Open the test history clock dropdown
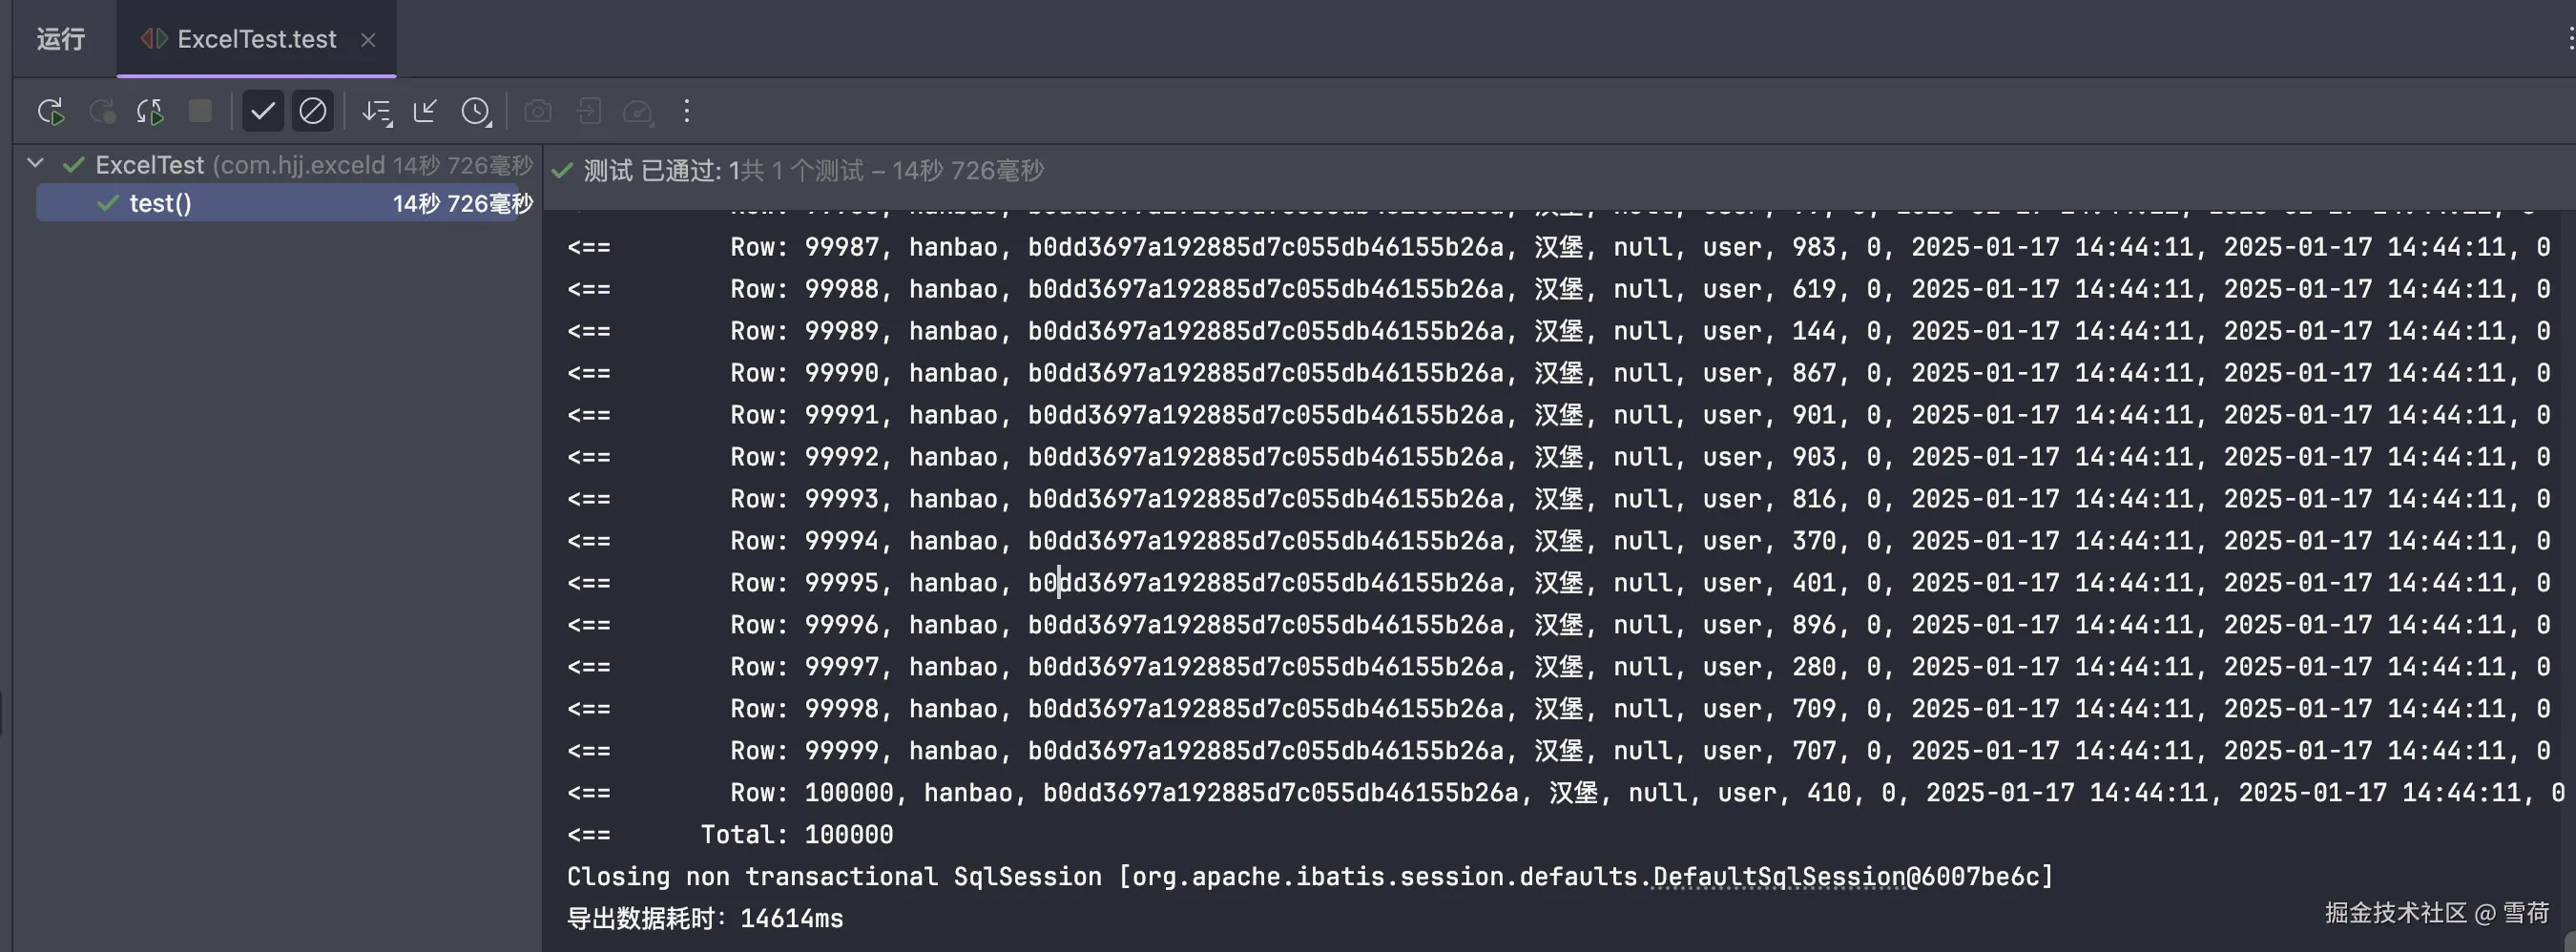The image size is (2576, 952). pos(476,111)
